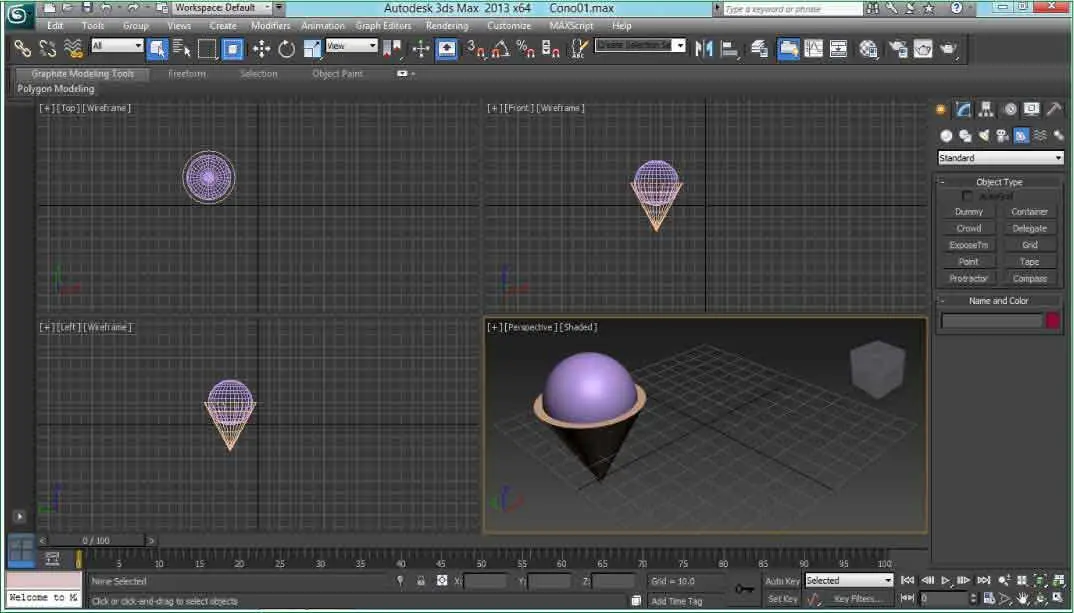Viewport: 1074px width, 613px height.
Task: Click the Auto Key button
Action: pyautogui.click(x=782, y=581)
